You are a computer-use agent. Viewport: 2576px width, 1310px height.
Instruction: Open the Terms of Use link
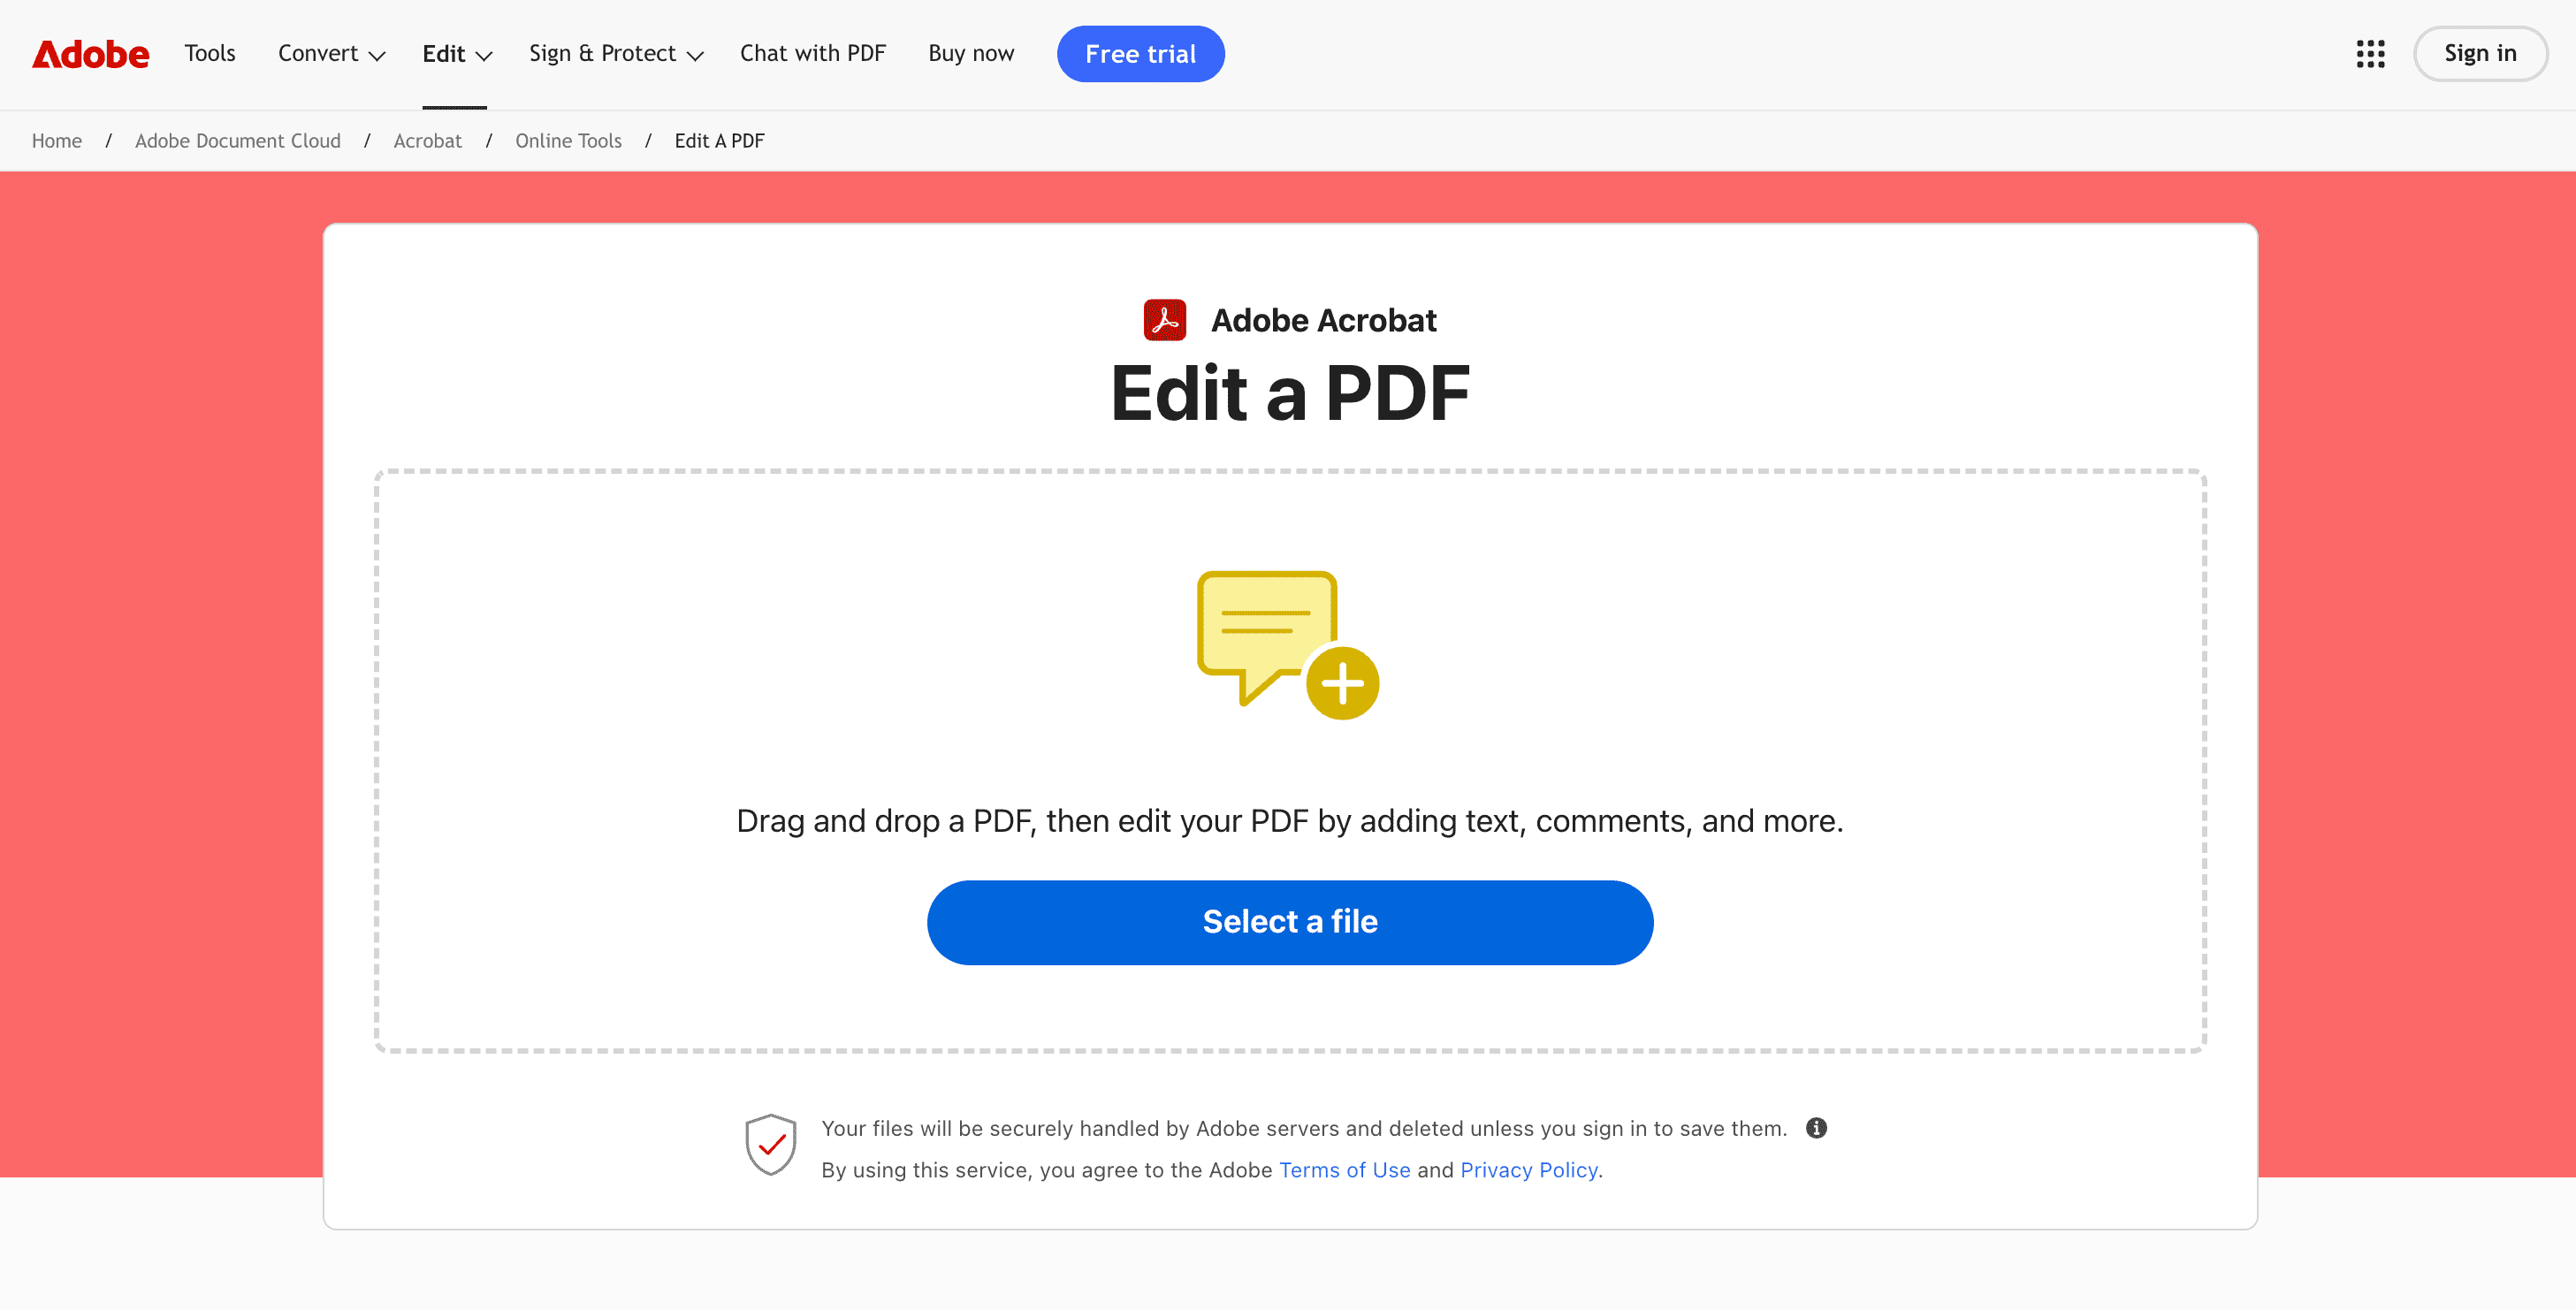[1344, 1169]
